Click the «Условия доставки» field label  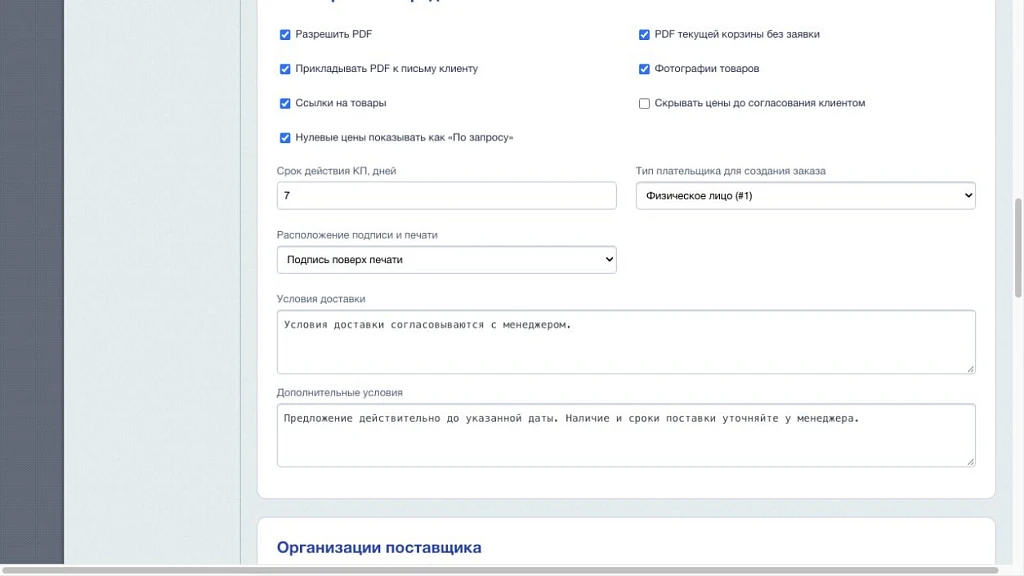(x=321, y=298)
